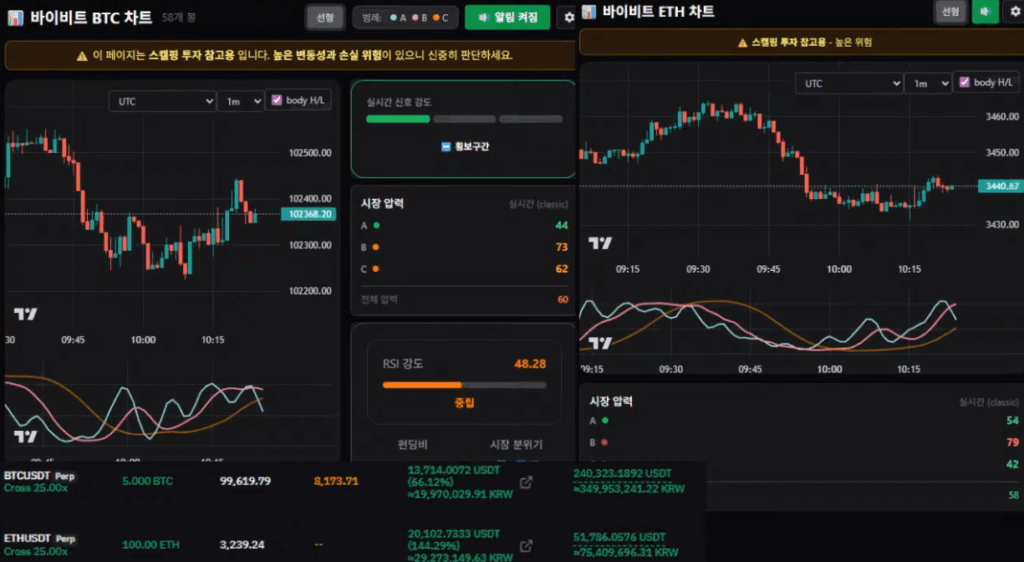Image resolution: width=1024 pixels, height=562 pixels.
Task: Open share icon in ETHUSDT position row
Action: click(527, 546)
